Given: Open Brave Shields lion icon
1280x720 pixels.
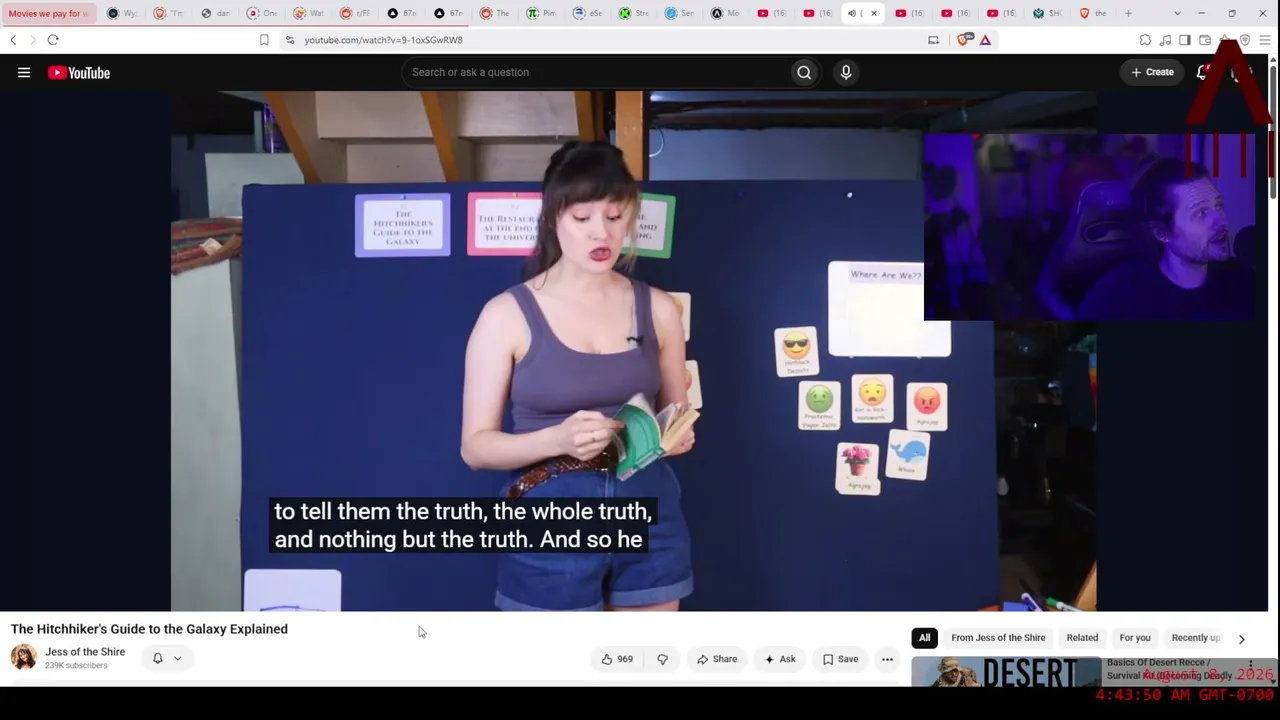Looking at the screenshot, I should point(964,40).
